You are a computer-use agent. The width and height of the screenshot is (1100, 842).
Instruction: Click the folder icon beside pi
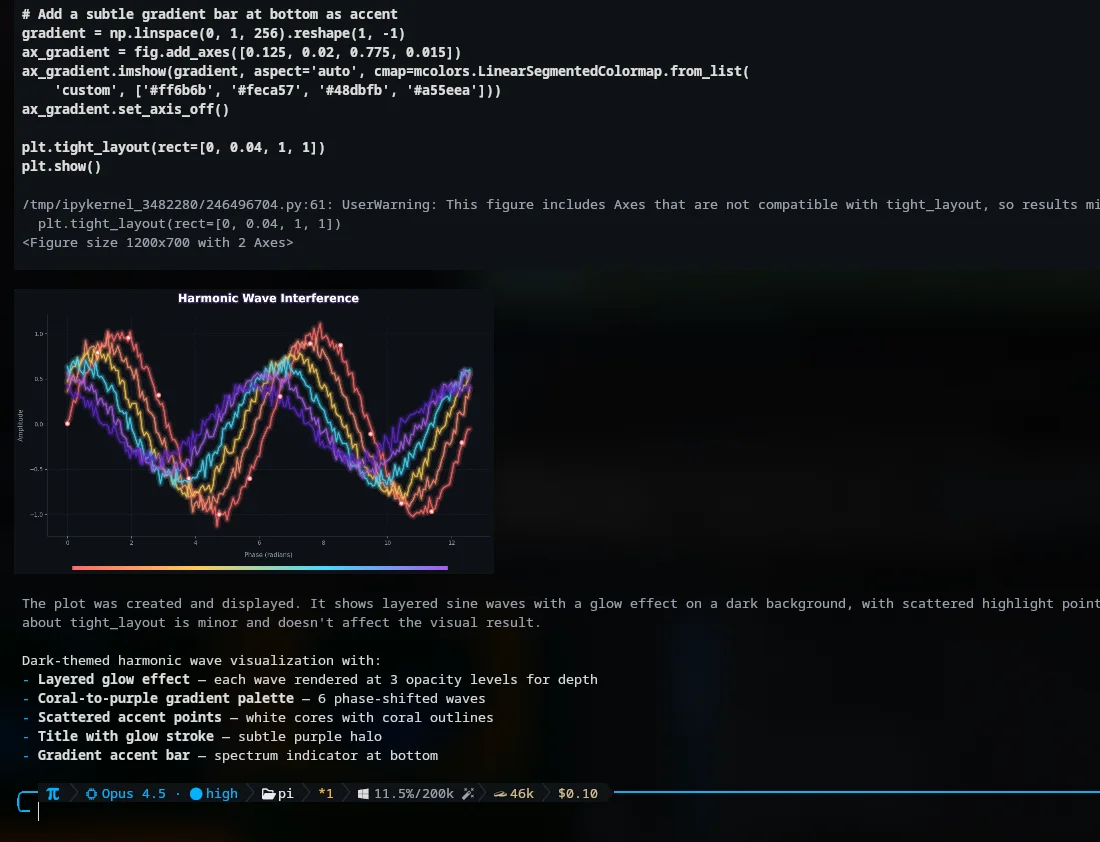[267, 794]
